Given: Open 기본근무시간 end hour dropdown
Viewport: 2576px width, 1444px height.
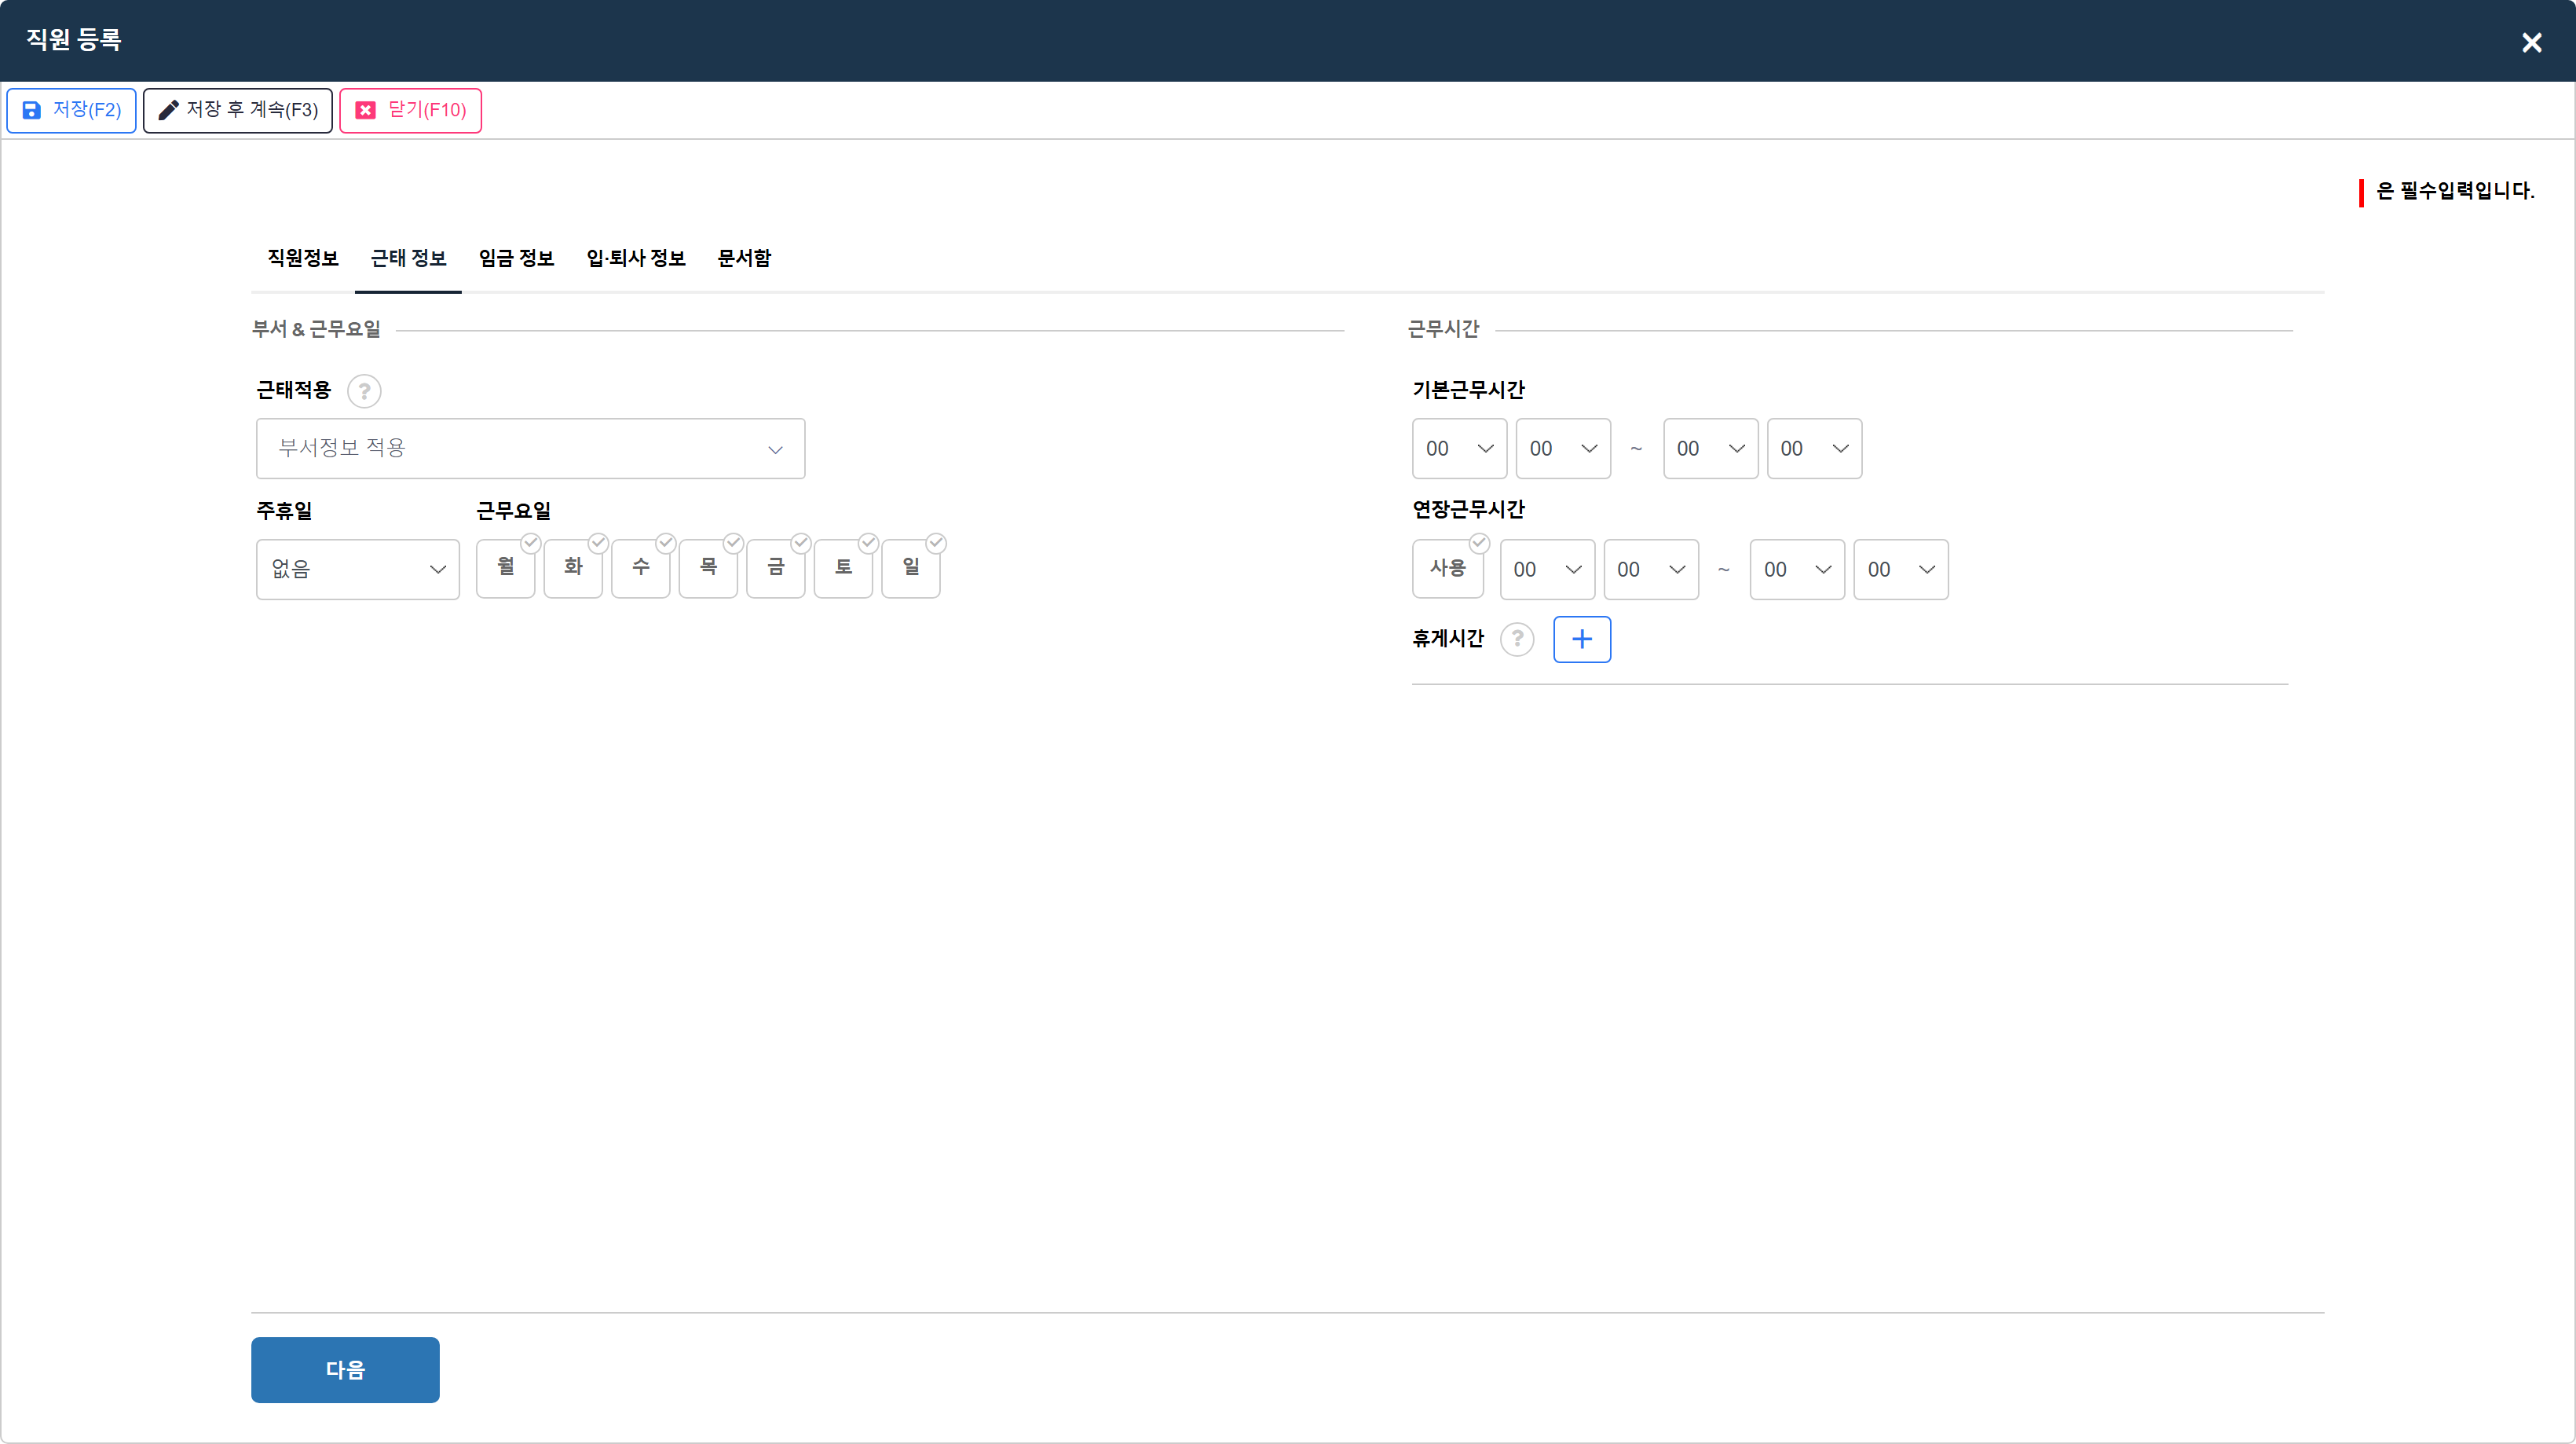Looking at the screenshot, I should click(1711, 449).
